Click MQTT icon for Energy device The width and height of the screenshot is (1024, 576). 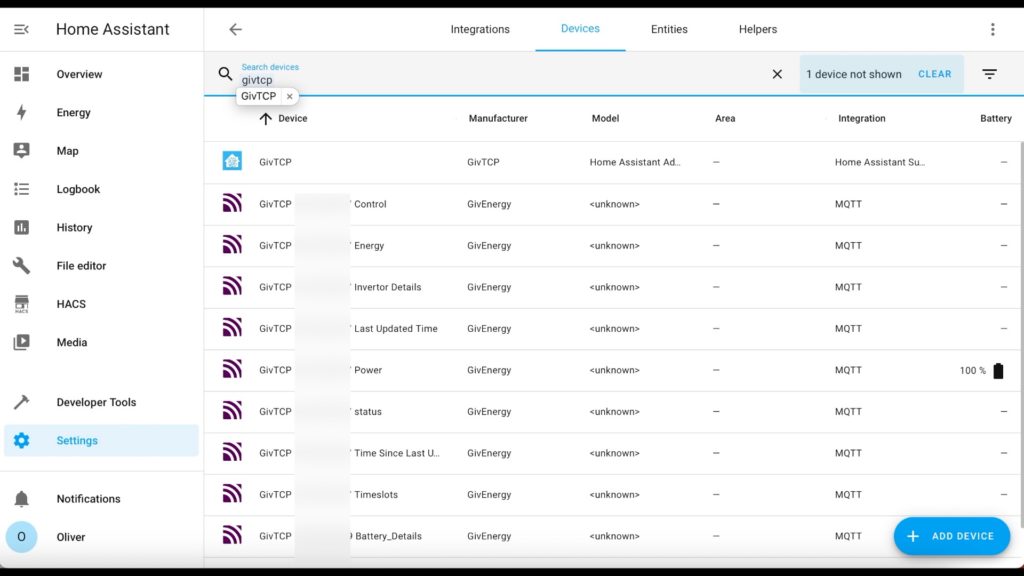click(232, 245)
